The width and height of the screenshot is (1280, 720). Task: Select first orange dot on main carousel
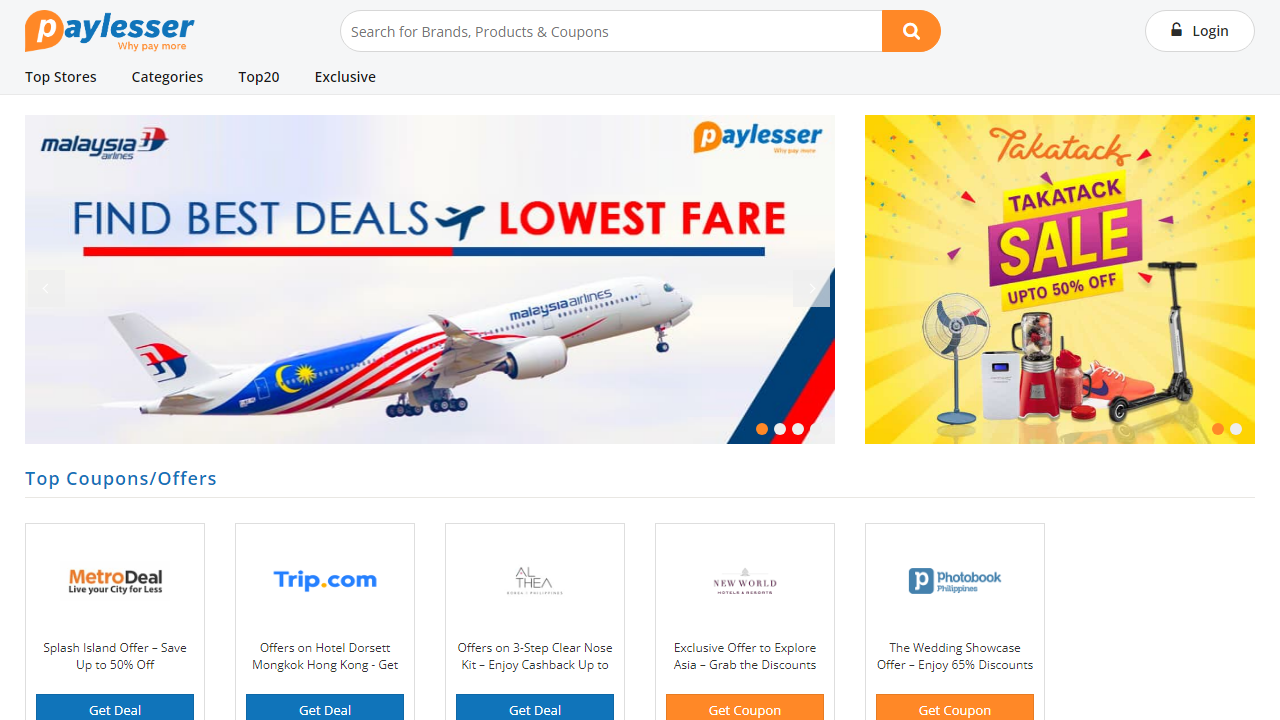click(762, 429)
